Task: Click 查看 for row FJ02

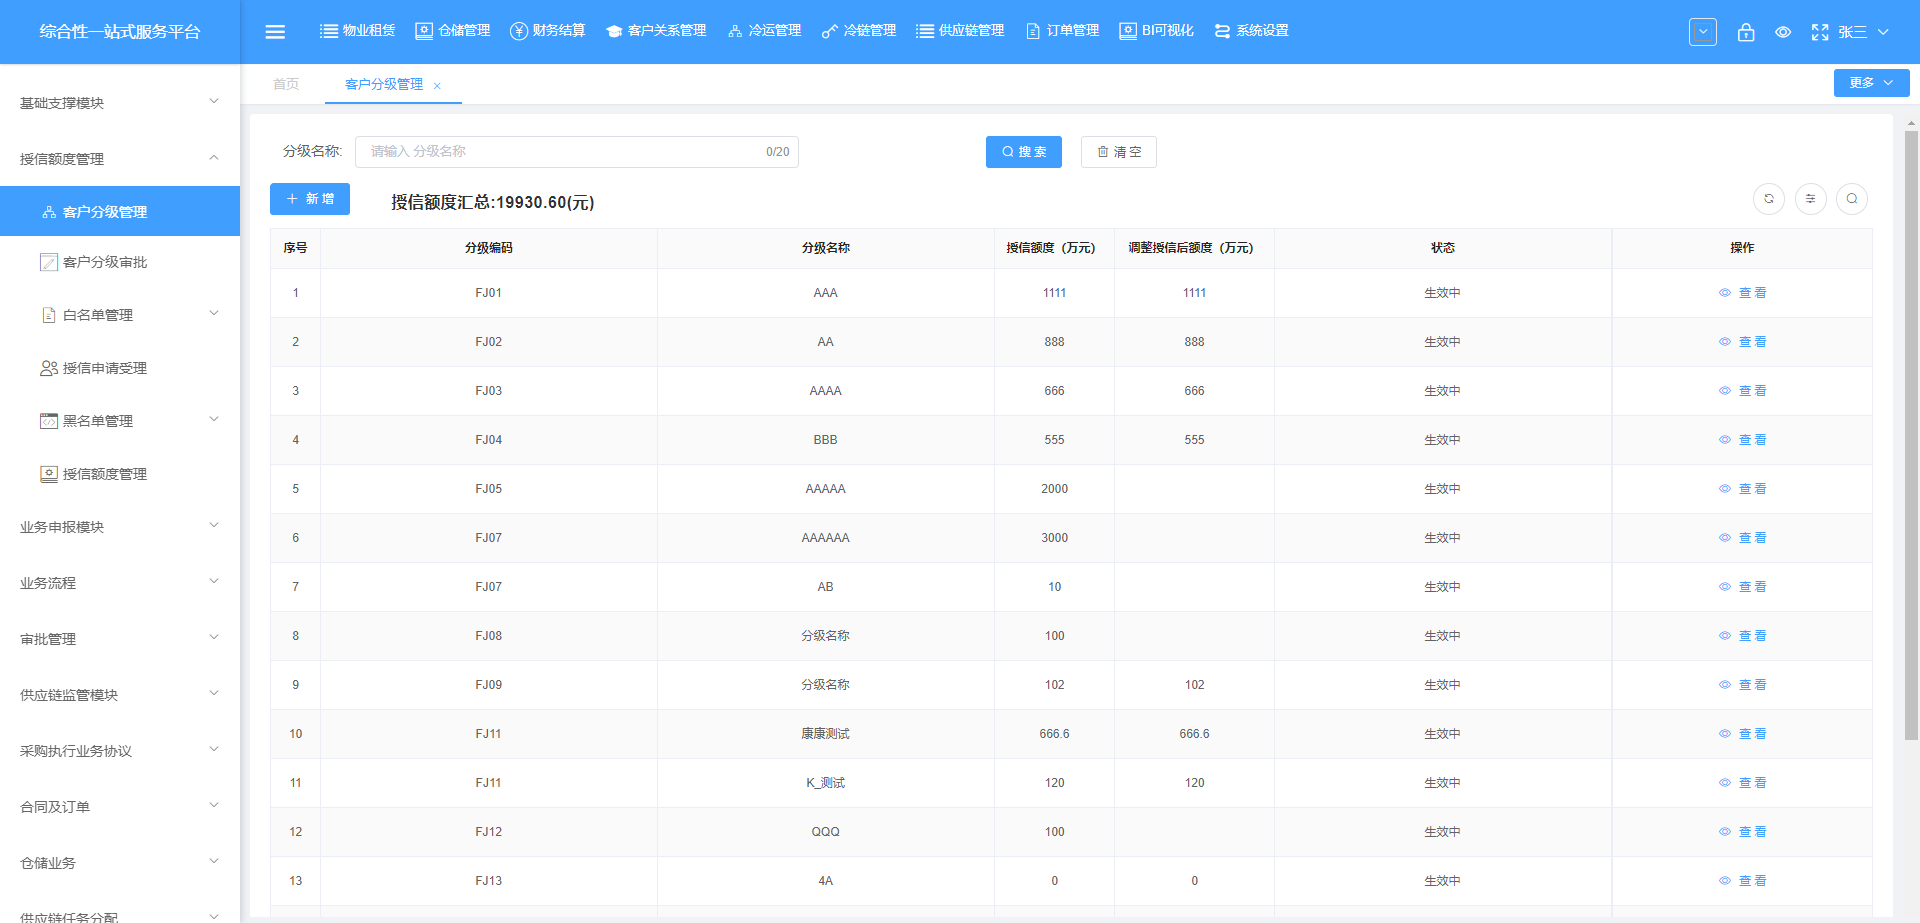Action: pos(1743,342)
